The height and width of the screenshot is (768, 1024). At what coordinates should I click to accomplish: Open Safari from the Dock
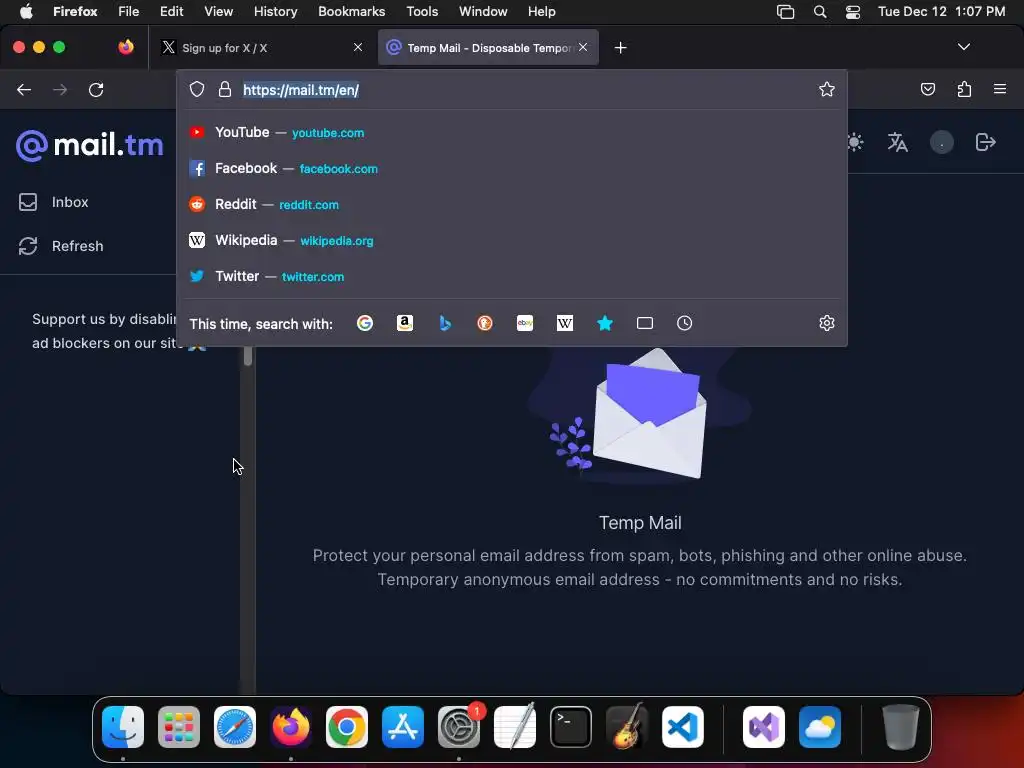click(234, 727)
